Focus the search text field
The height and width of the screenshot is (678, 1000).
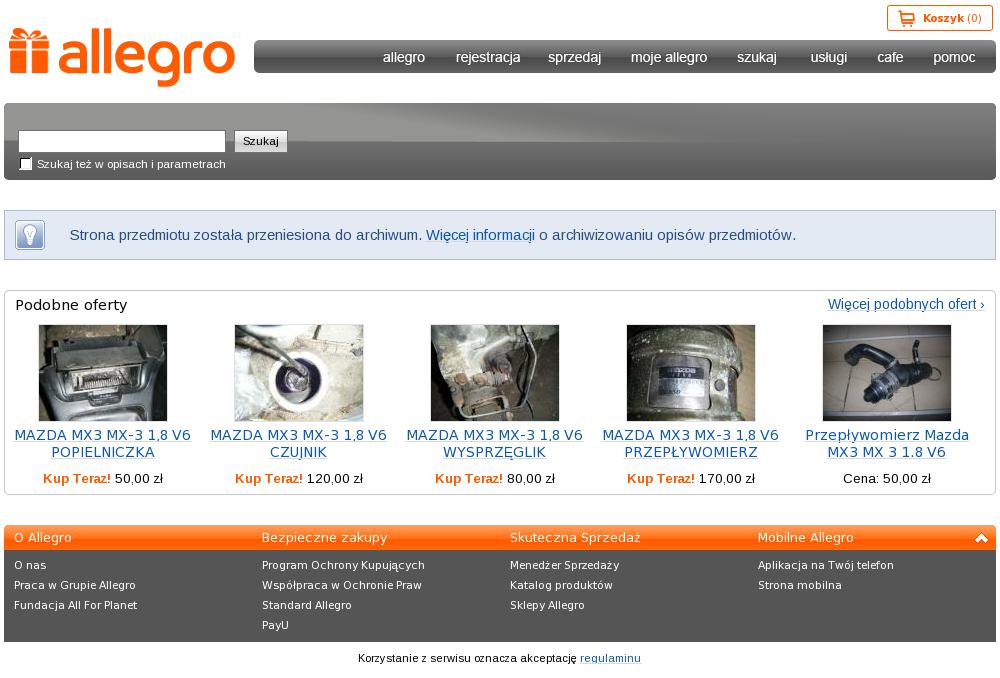122,141
